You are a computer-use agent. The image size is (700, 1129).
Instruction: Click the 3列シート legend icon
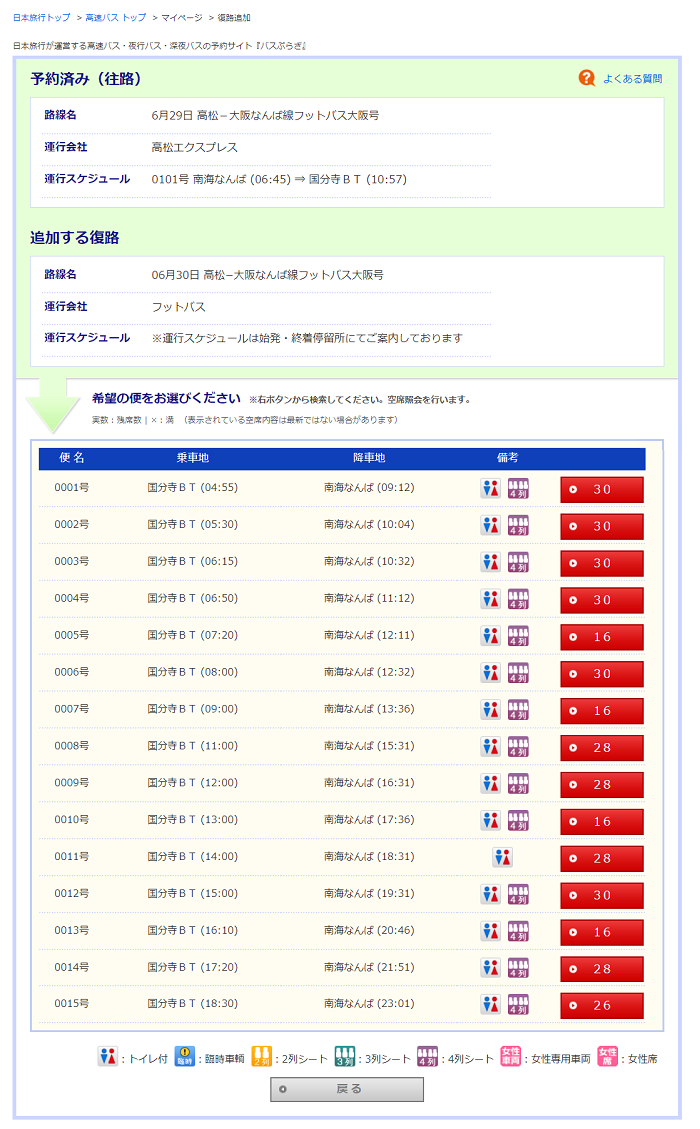pos(344,1056)
